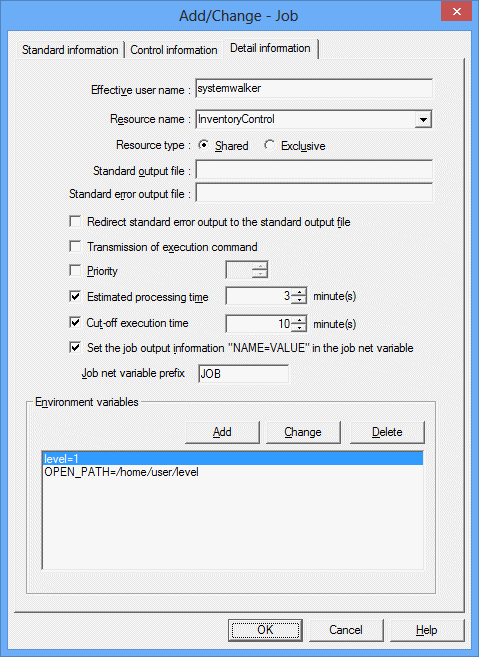Image resolution: width=479 pixels, height=657 pixels.
Task: Switch to the Standard information tab
Action: tap(70, 50)
